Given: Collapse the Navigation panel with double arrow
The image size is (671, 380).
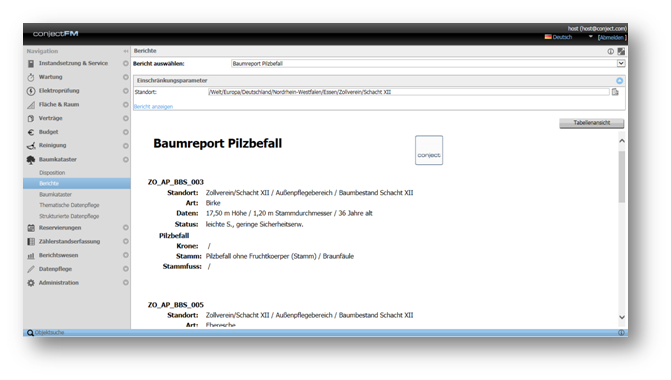Looking at the screenshot, I should tap(126, 51).
